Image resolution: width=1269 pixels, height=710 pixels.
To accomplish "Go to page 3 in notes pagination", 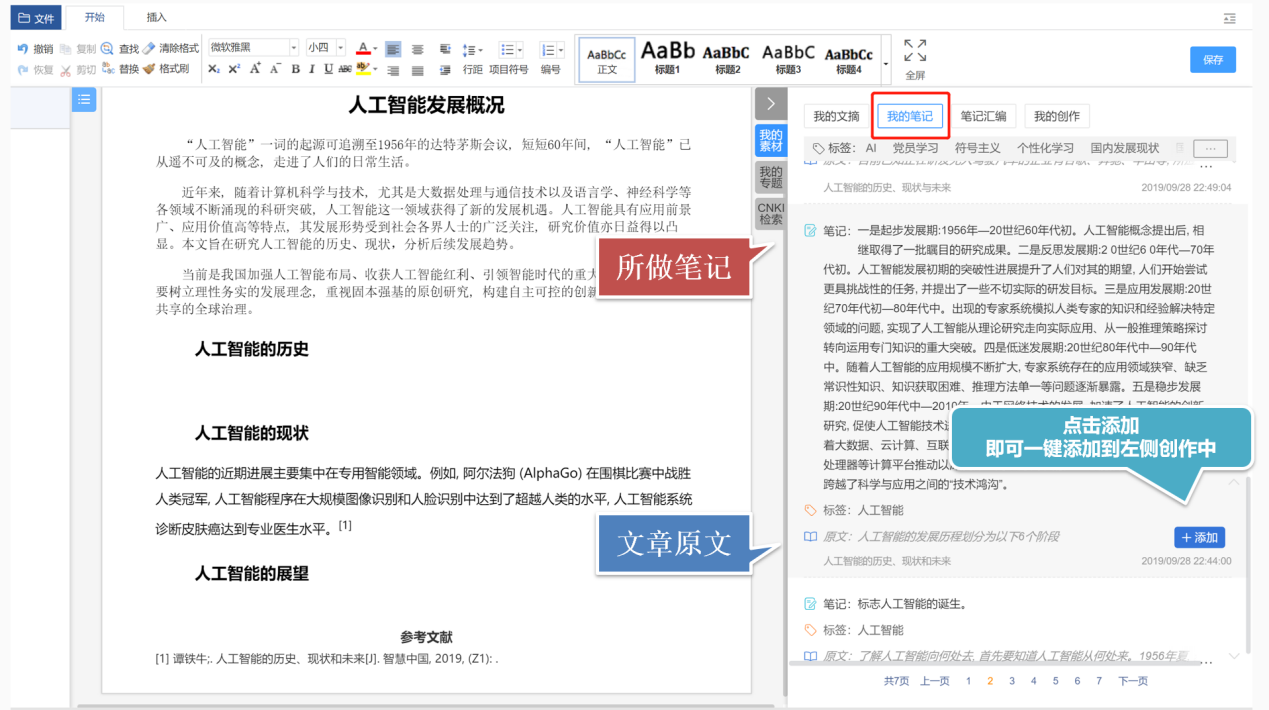I will point(1011,681).
